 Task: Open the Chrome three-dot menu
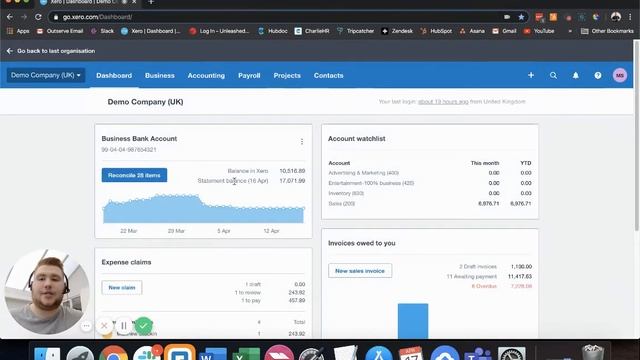coord(630,17)
